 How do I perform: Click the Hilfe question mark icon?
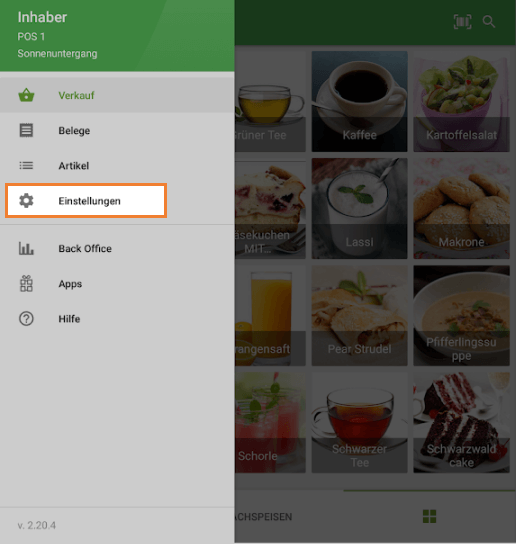coord(26,318)
